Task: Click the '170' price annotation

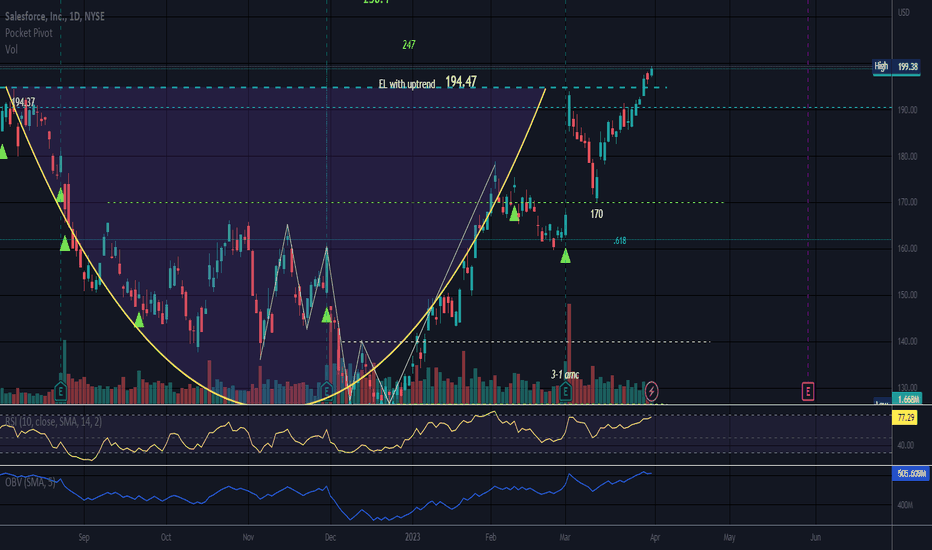Action: pos(597,213)
